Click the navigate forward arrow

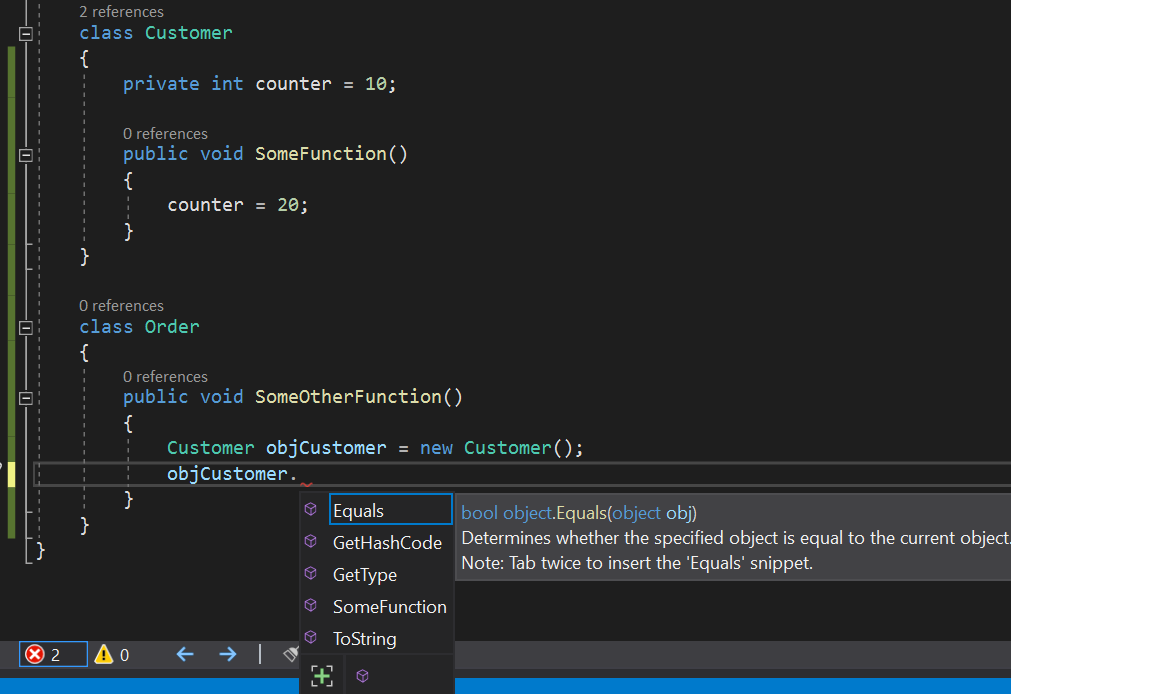tap(228, 654)
